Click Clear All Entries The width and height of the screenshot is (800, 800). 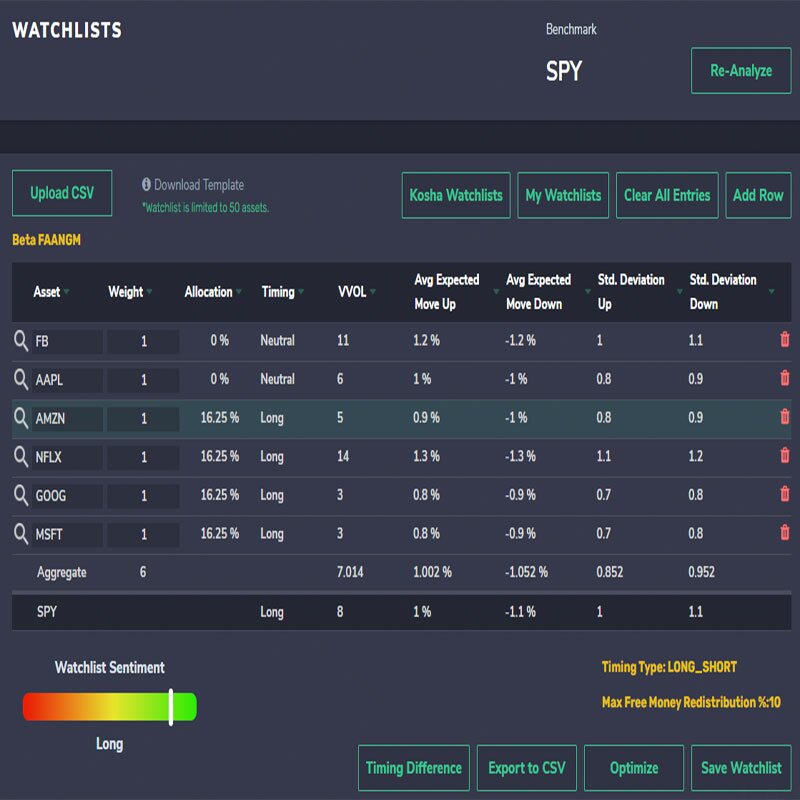(667, 195)
